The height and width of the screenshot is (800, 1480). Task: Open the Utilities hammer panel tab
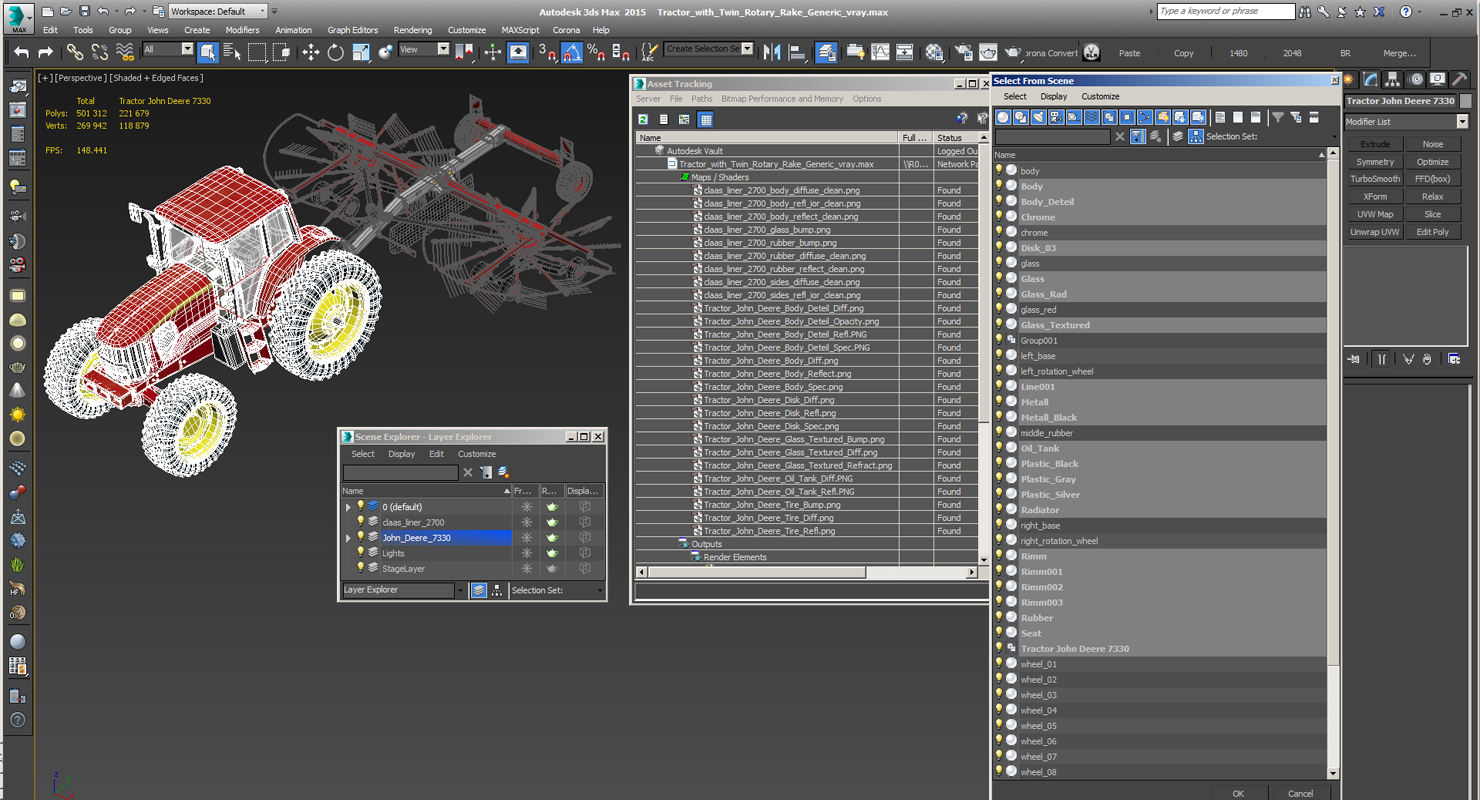pyautogui.click(x=1459, y=80)
